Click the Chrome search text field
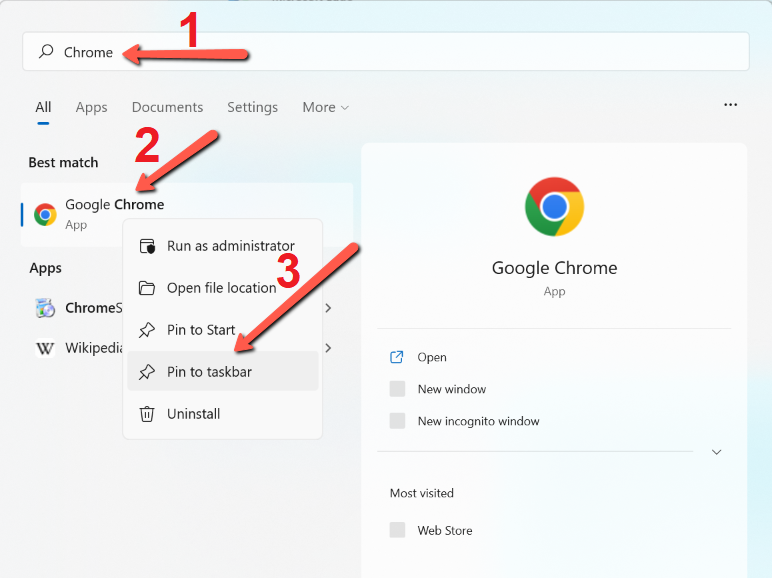Image resolution: width=772 pixels, height=578 pixels. point(386,52)
